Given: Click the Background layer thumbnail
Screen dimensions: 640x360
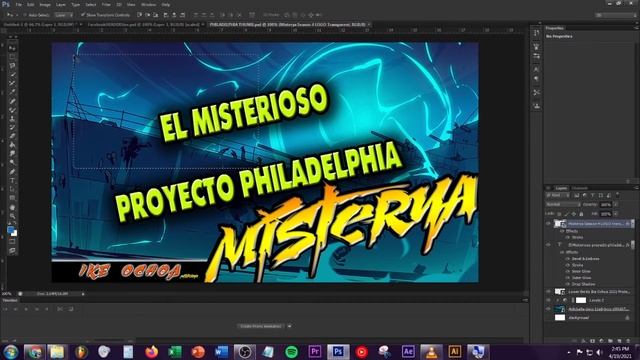Looking at the screenshot, I should pos(560,318).
